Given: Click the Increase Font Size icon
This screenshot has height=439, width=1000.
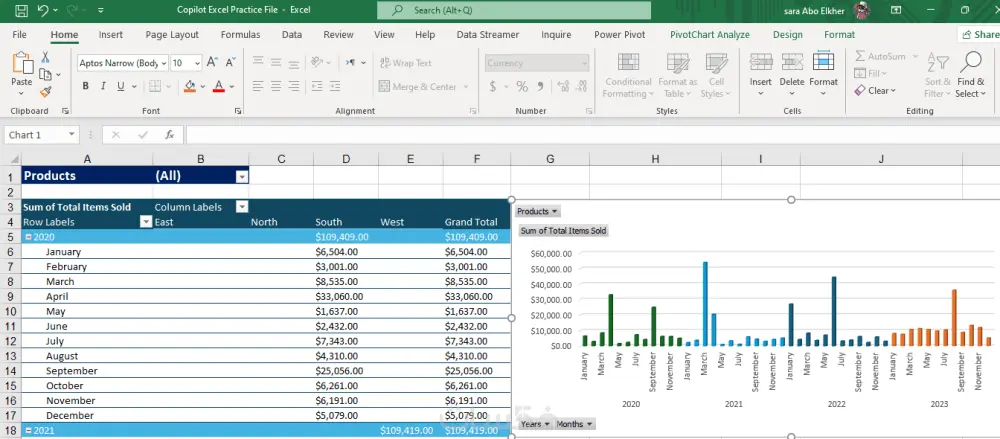Looking at the screenshot, I should click(x=213, y=62).
